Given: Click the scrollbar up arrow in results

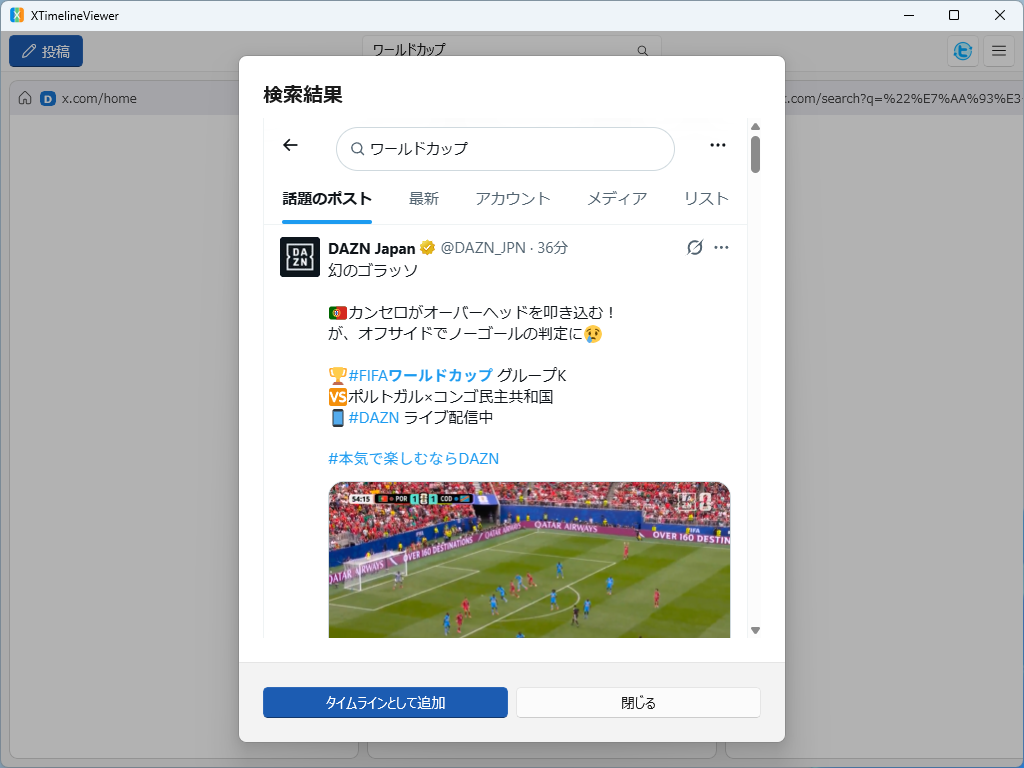Looking at the screenshot, I should click(756, 127).
